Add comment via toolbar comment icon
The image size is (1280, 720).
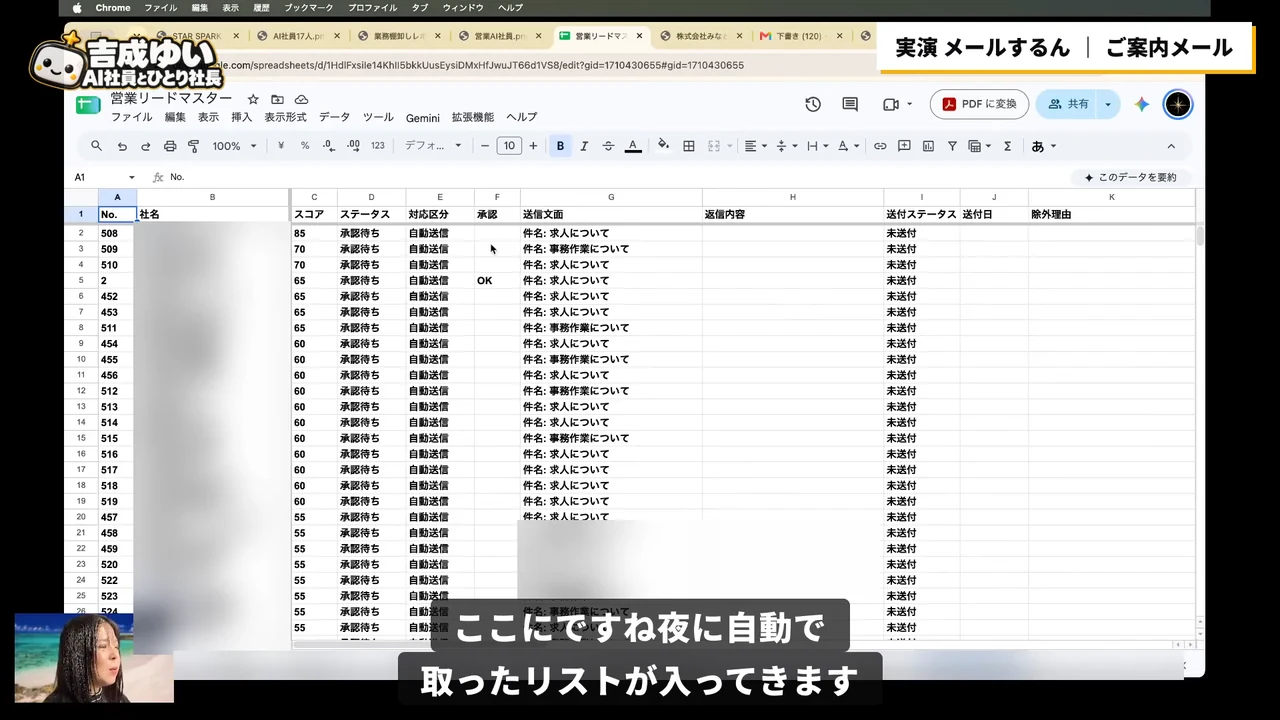click(x=904, y=146)
